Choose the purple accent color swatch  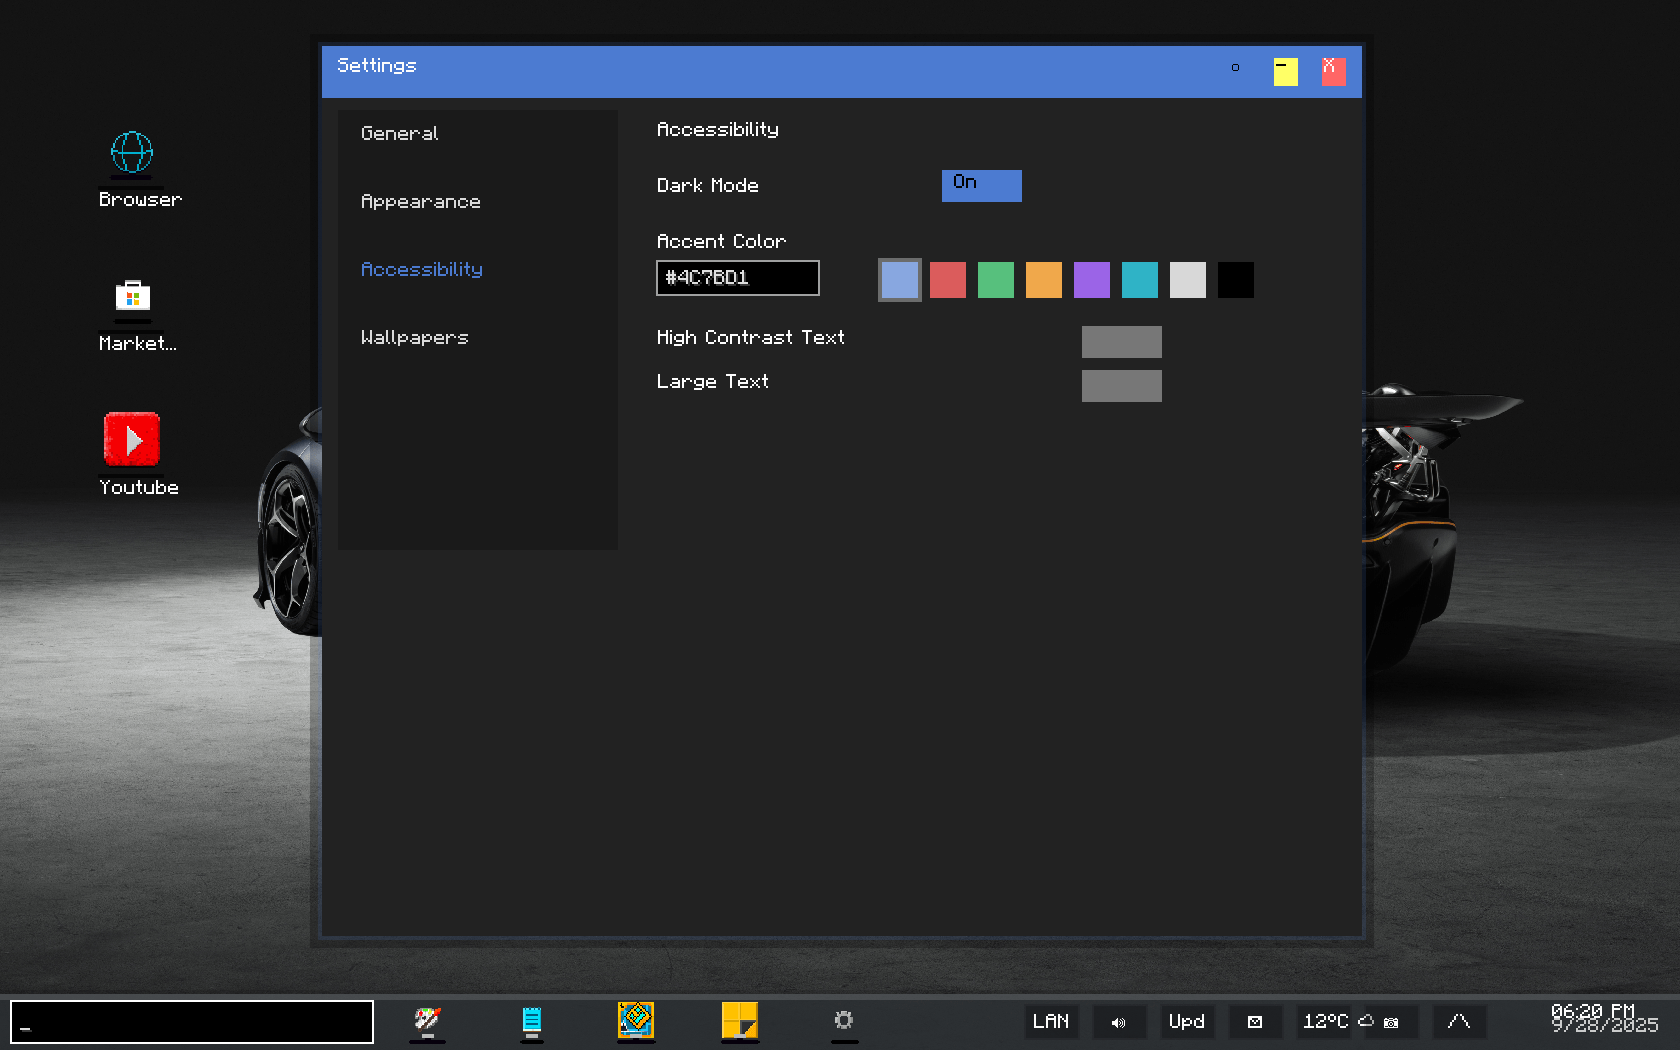pos(1091,280)
